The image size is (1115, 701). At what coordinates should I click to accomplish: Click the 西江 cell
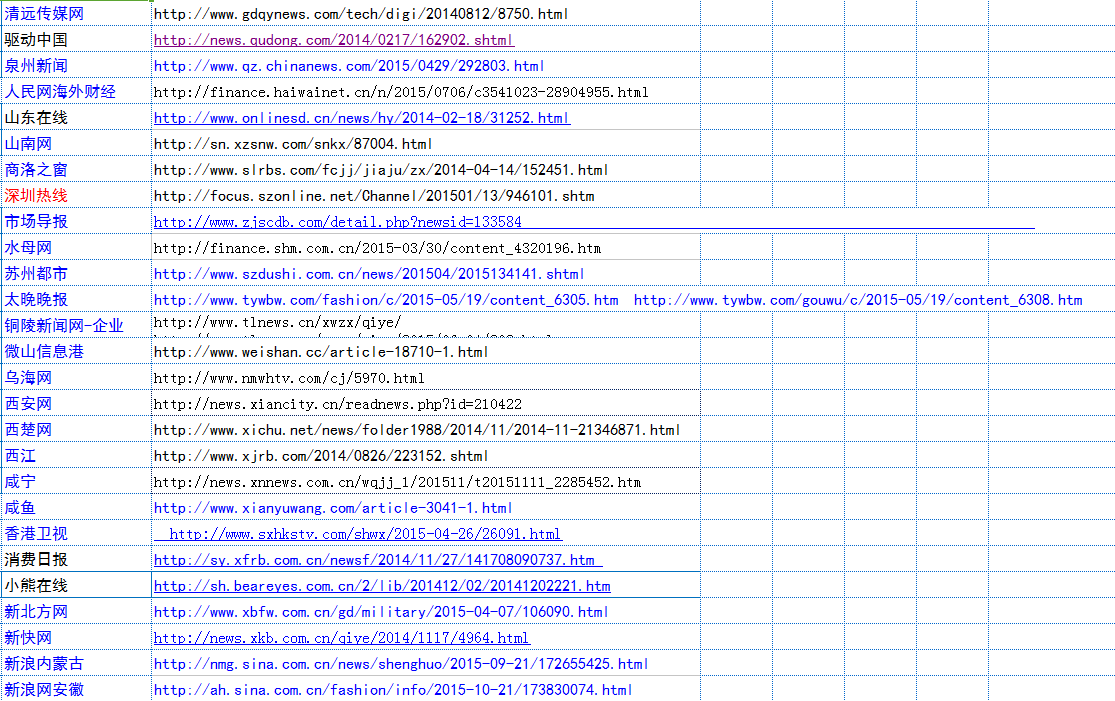tap(76, 456)
